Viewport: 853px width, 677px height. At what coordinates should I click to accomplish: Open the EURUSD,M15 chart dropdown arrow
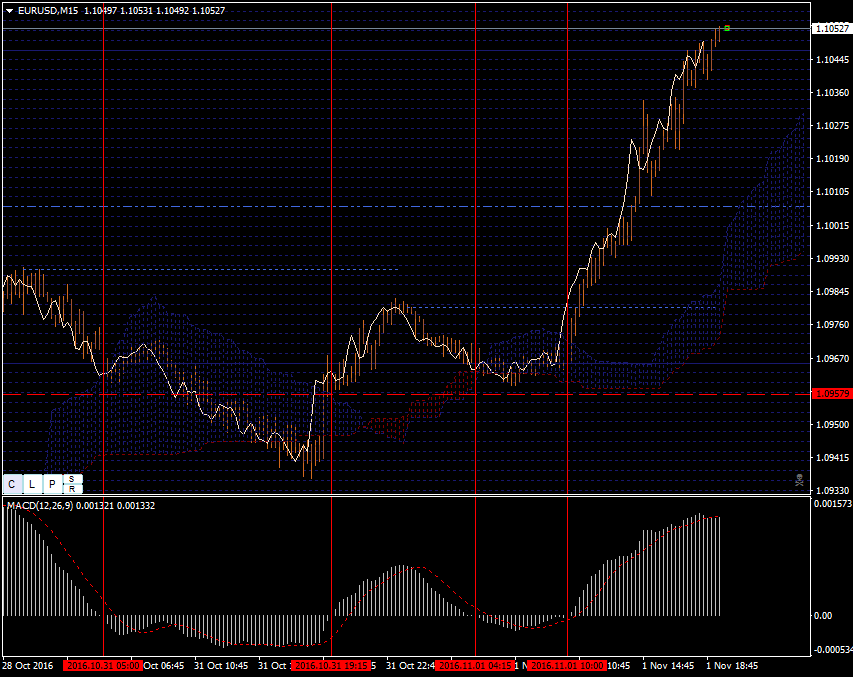pos(9,10)
